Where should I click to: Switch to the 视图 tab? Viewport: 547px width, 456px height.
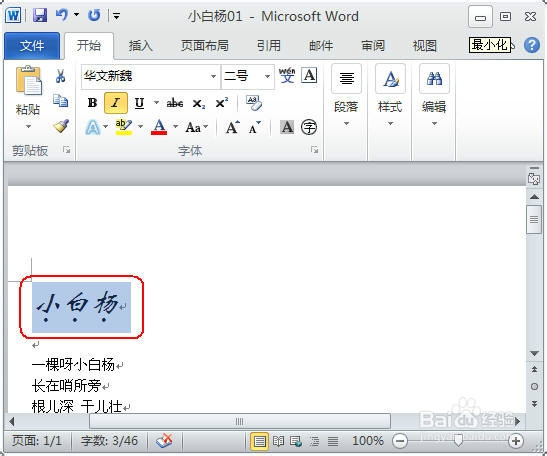pyautogui.click(x=425, y=46)
